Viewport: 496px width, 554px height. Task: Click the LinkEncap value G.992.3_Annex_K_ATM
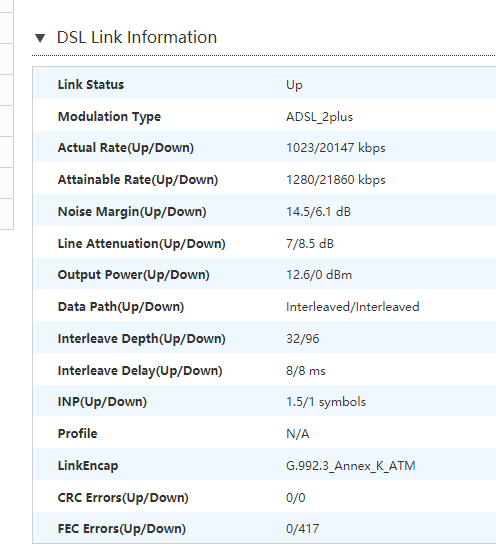point(350,466)
